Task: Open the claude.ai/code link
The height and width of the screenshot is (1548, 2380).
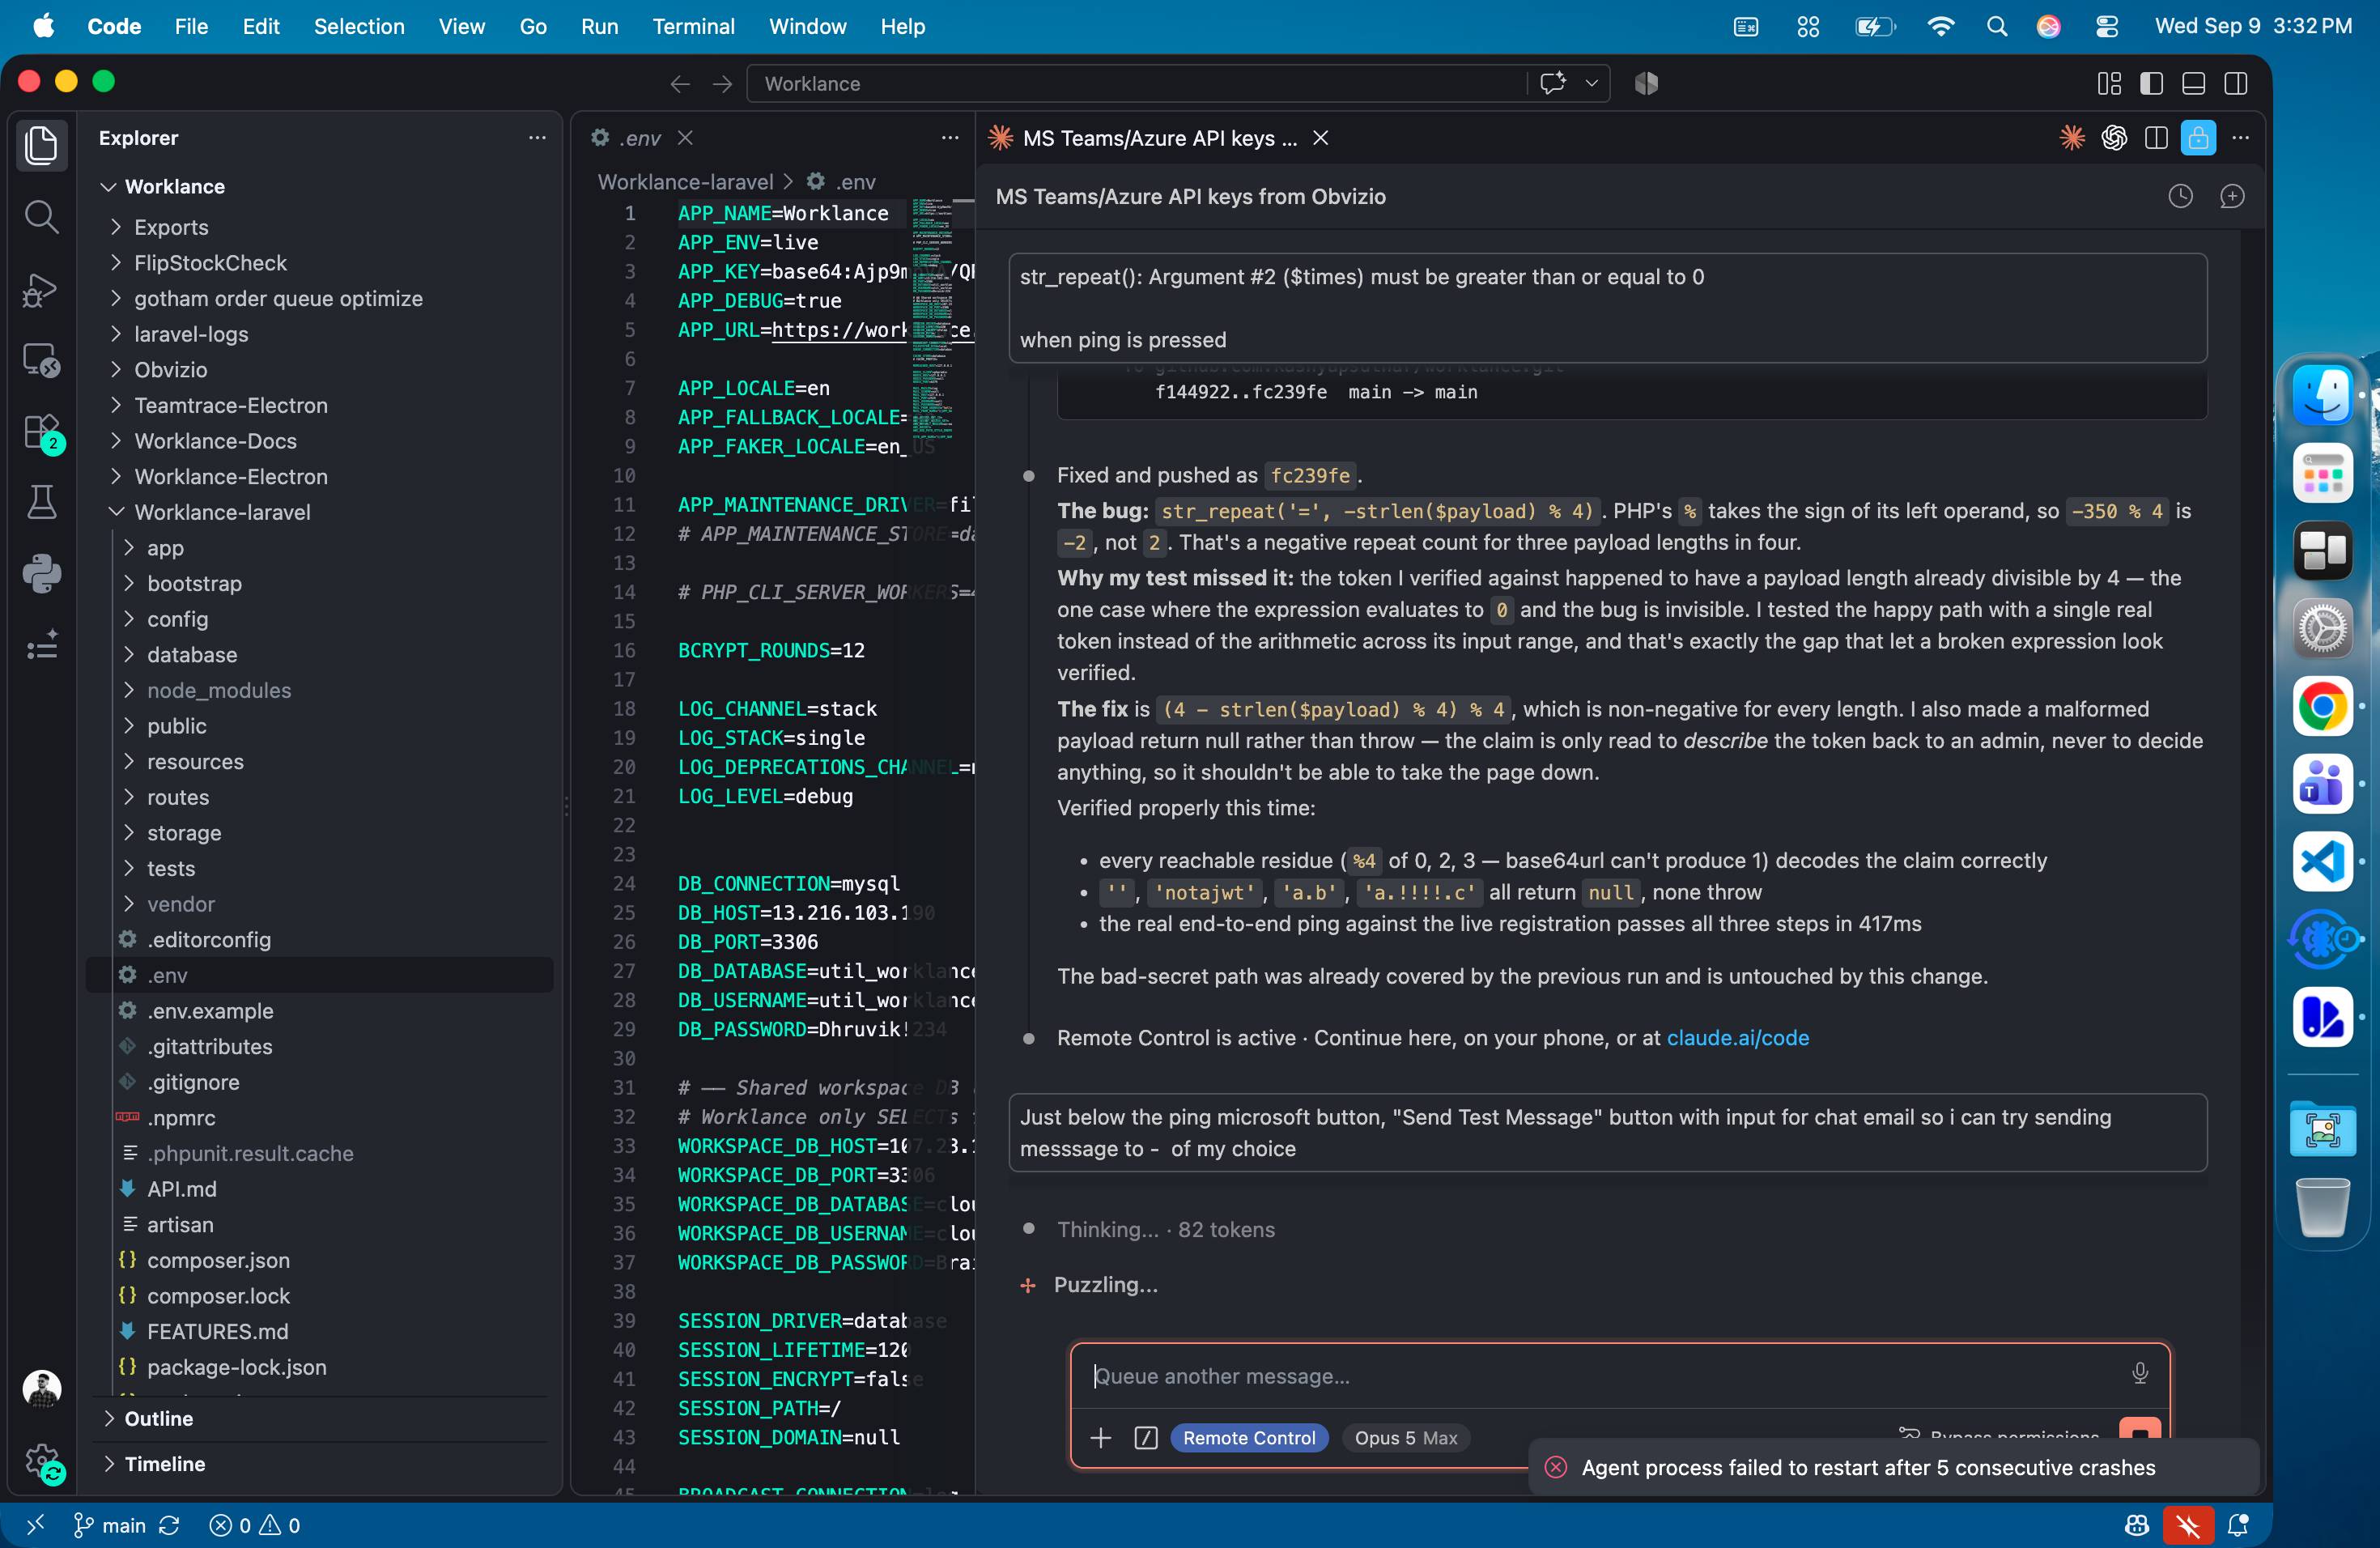Action: pos(1737,1037)
